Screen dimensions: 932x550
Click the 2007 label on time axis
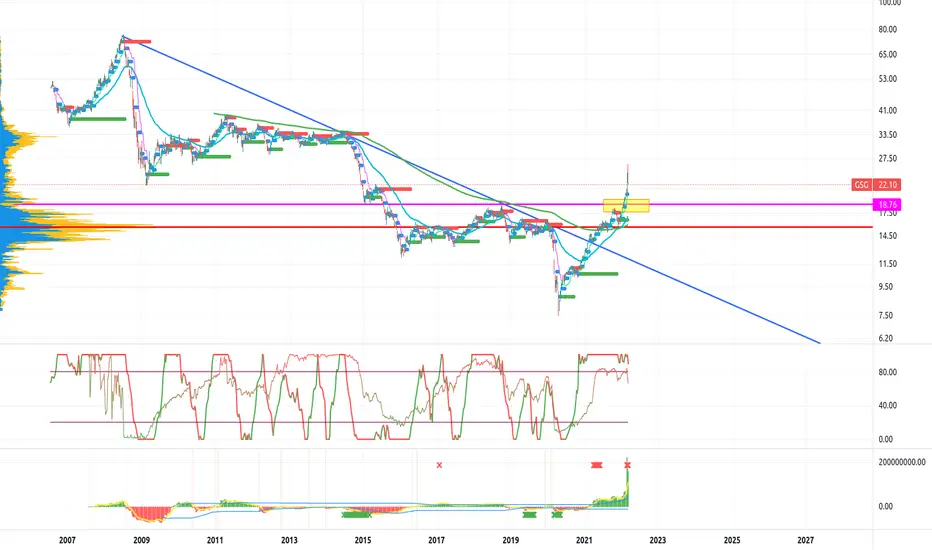[67, 540]
